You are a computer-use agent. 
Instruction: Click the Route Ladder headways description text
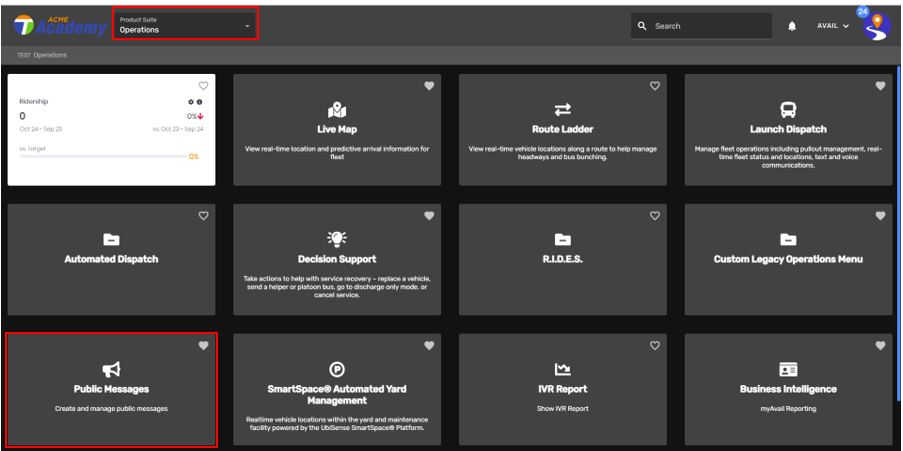(563, 153)
